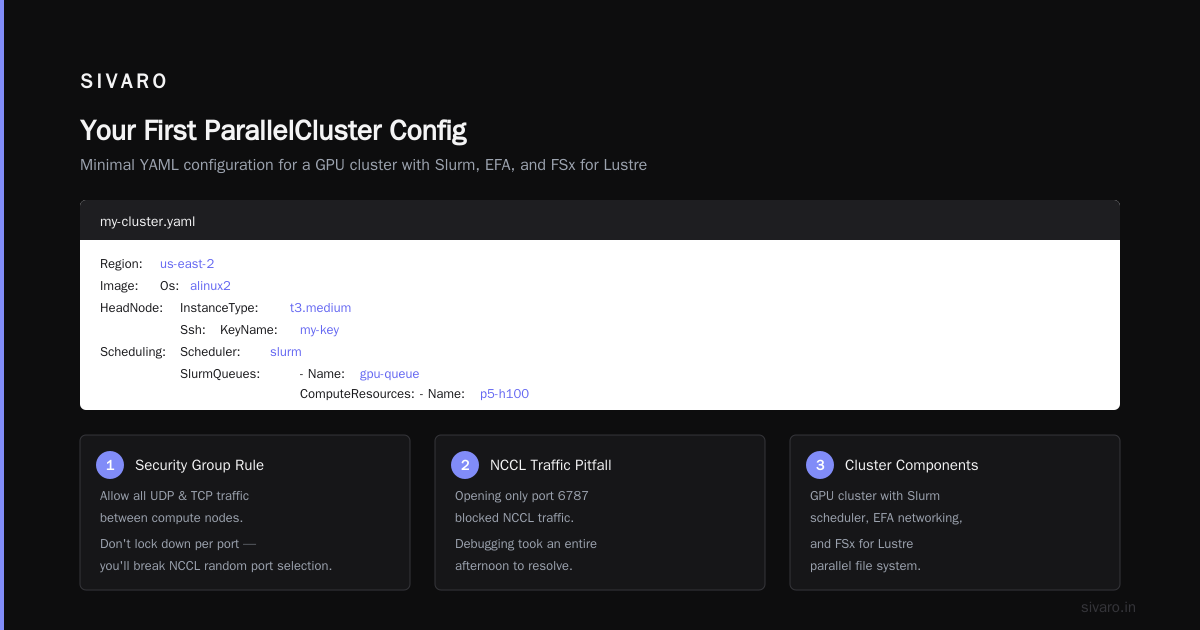Click the KeyName key
Screen dimensions: 1200x630
tap(249, 330)
